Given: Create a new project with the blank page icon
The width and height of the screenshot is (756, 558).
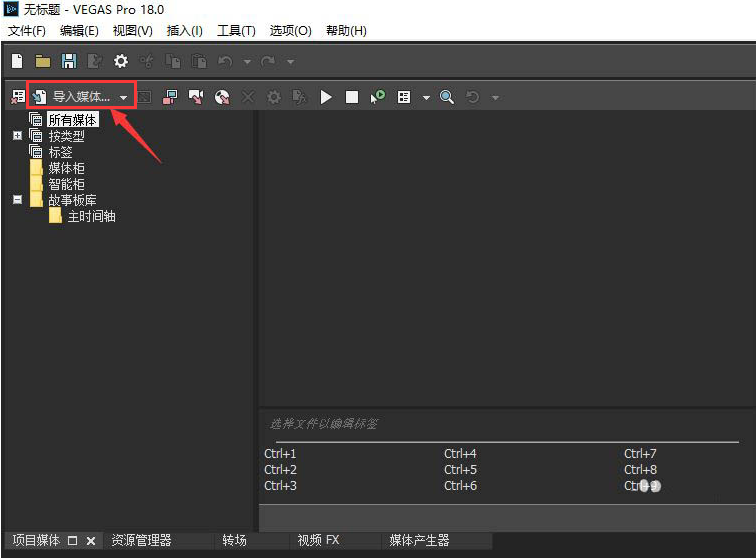Looking at the screenshot, I should coord(17,61).
